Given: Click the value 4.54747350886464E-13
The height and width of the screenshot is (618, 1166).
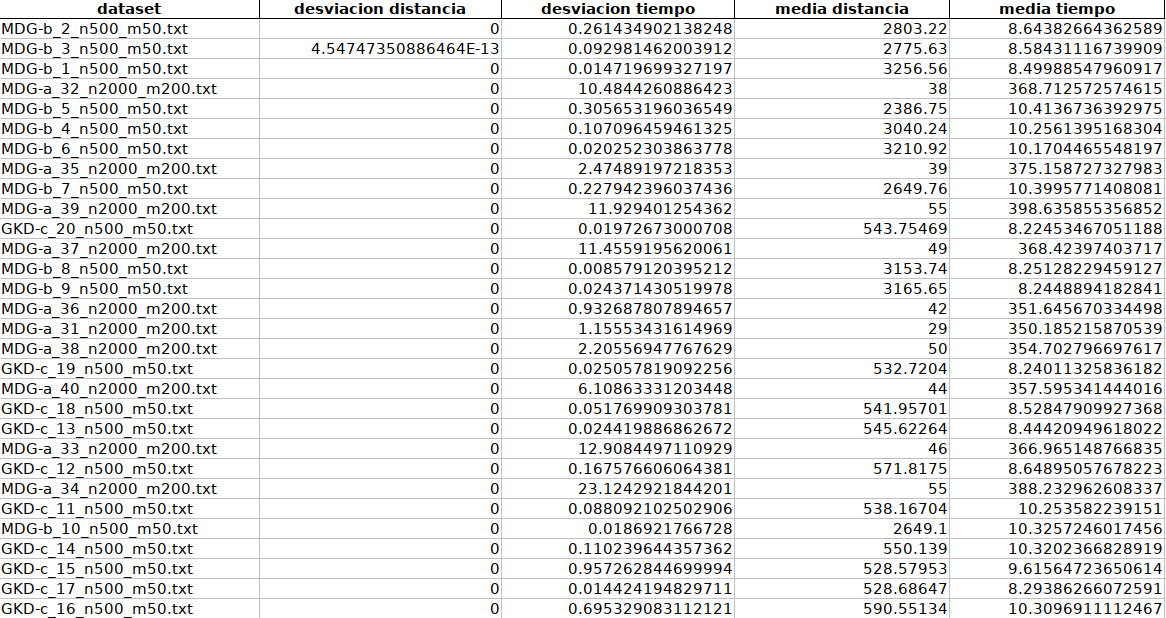Looking at the screenshot, I should pos(405,49).
